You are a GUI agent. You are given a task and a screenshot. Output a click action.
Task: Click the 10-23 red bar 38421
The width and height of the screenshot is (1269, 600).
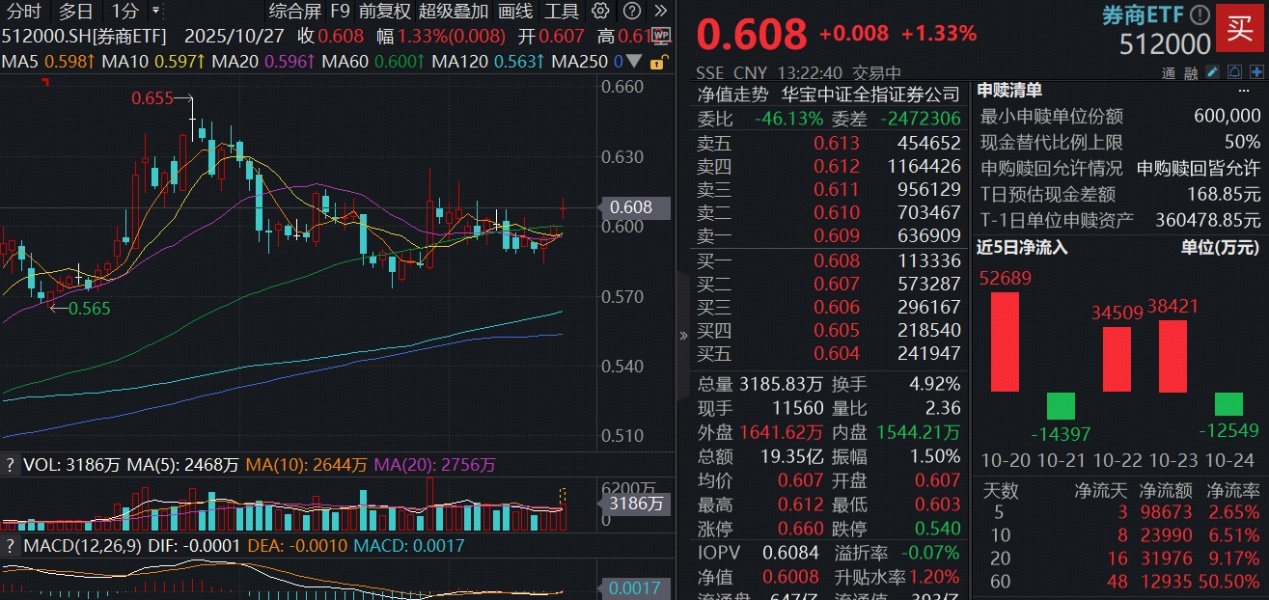coord(1173,356)
